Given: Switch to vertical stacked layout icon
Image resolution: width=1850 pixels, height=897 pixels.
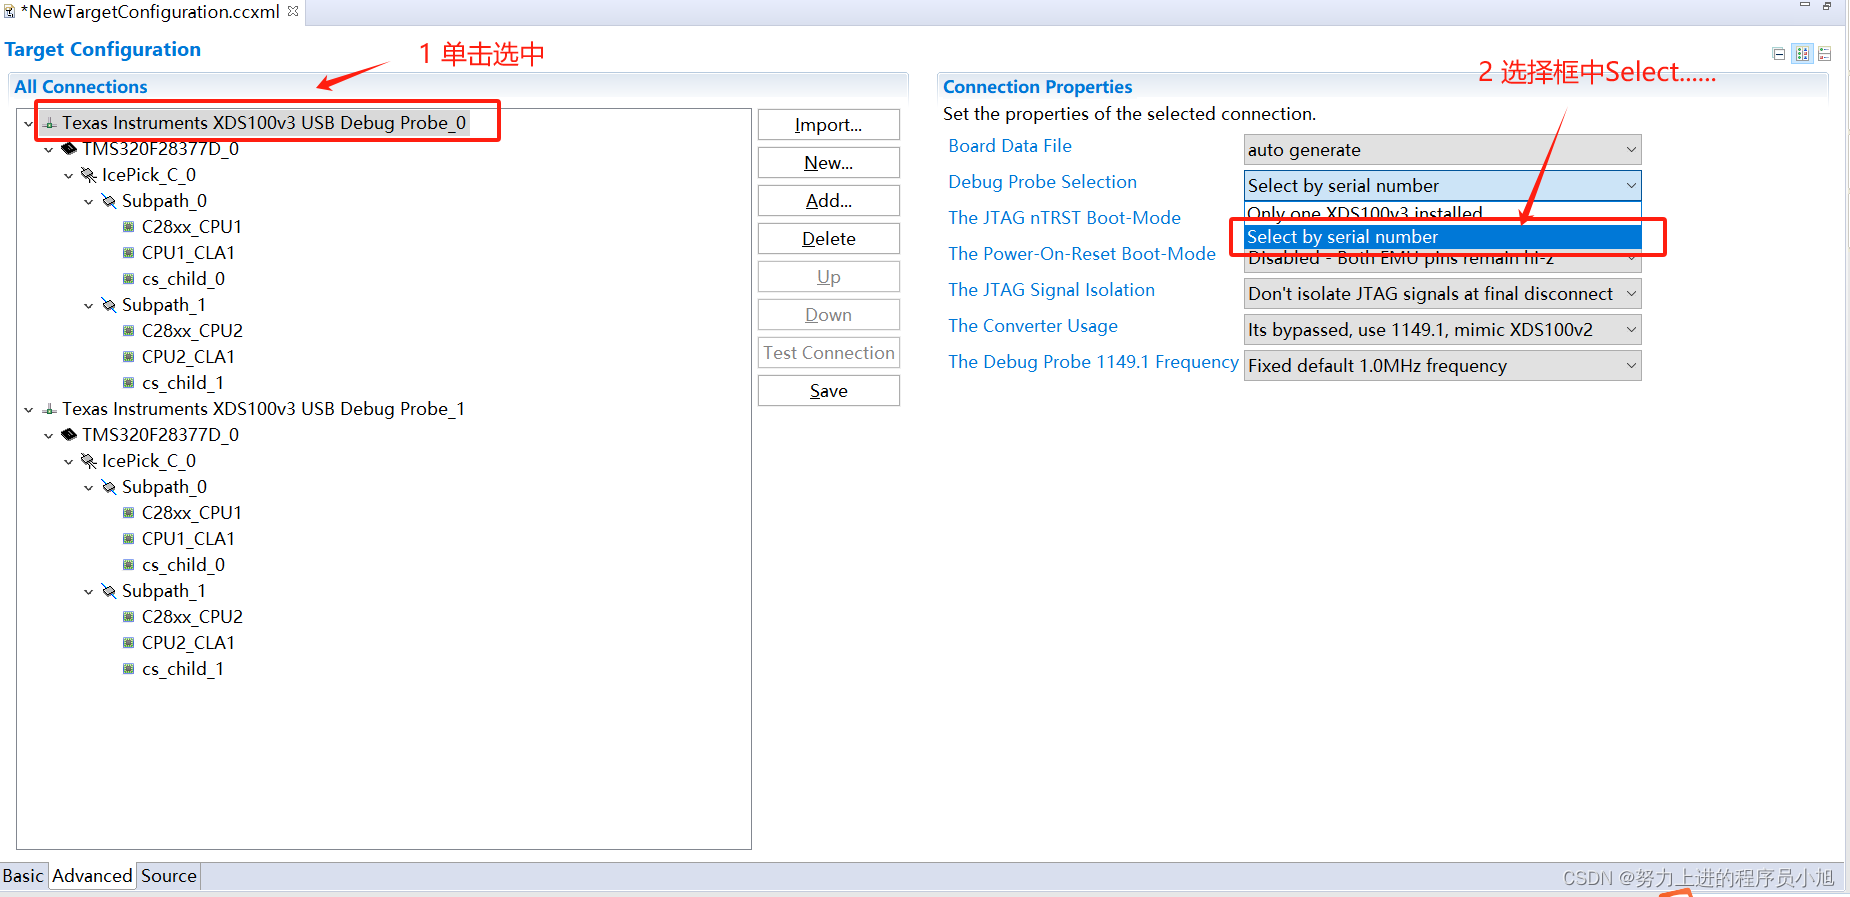Looking at the screenshot, I should coord(1825,54).
